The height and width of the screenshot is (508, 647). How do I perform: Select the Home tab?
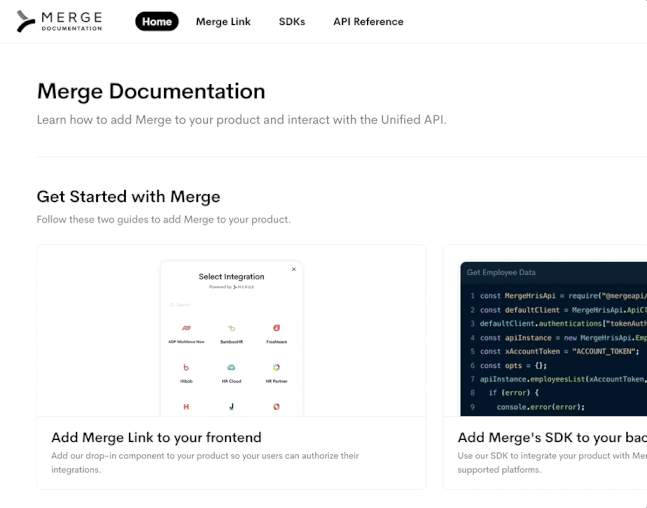click(157, 21)
